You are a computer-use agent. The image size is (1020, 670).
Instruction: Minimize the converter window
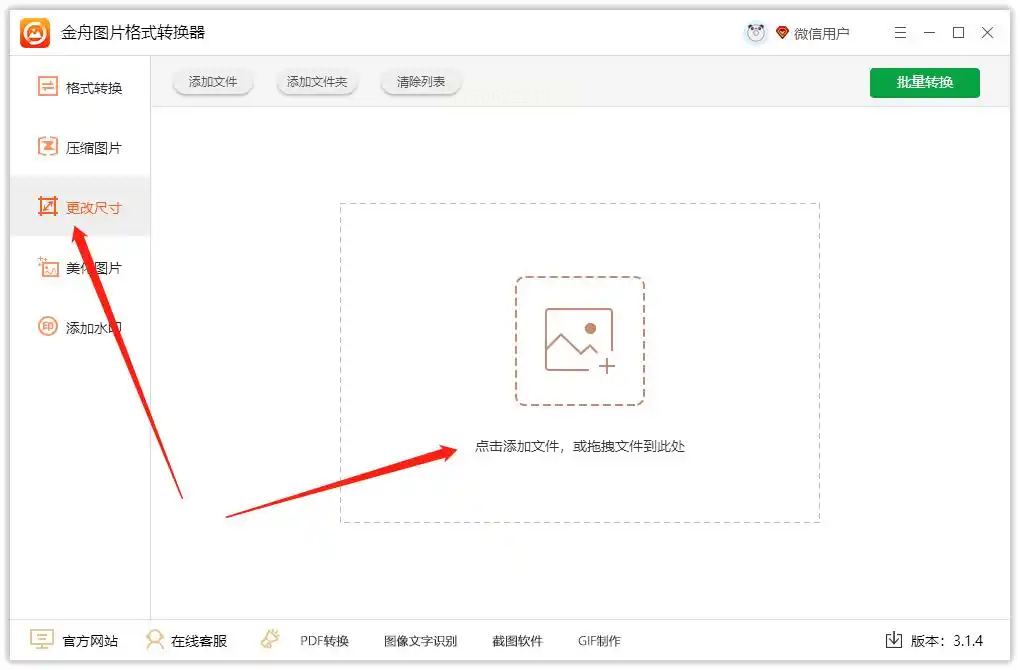tap(930, 33)
